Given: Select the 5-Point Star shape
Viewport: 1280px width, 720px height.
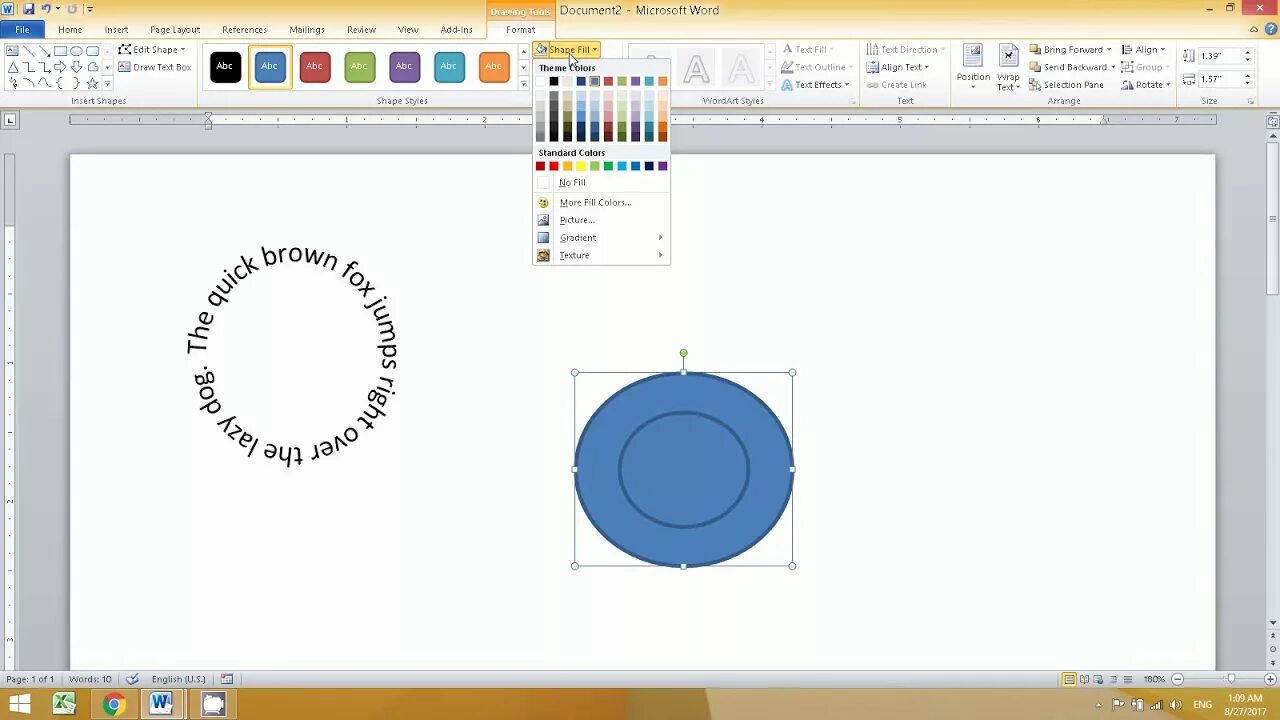Looking at the screenshot, I should [93, 84].
